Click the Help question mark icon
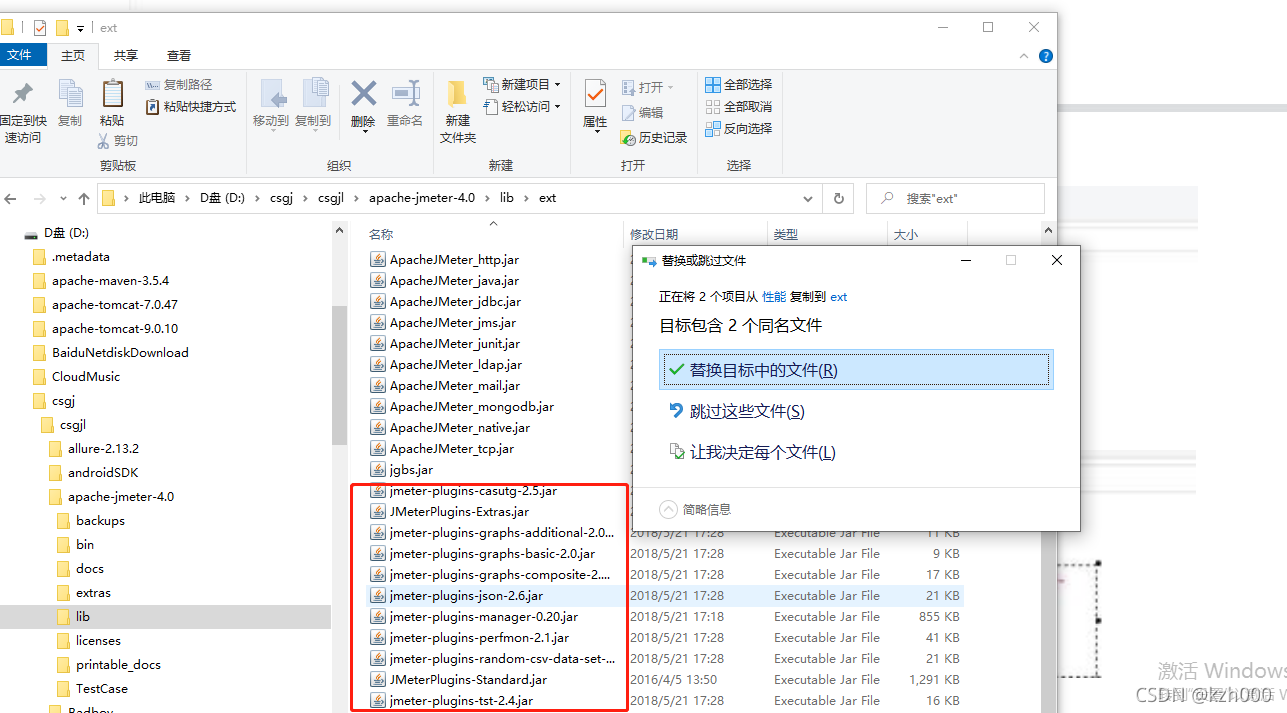This screenshot has height=713, width=1287. 1046,56
